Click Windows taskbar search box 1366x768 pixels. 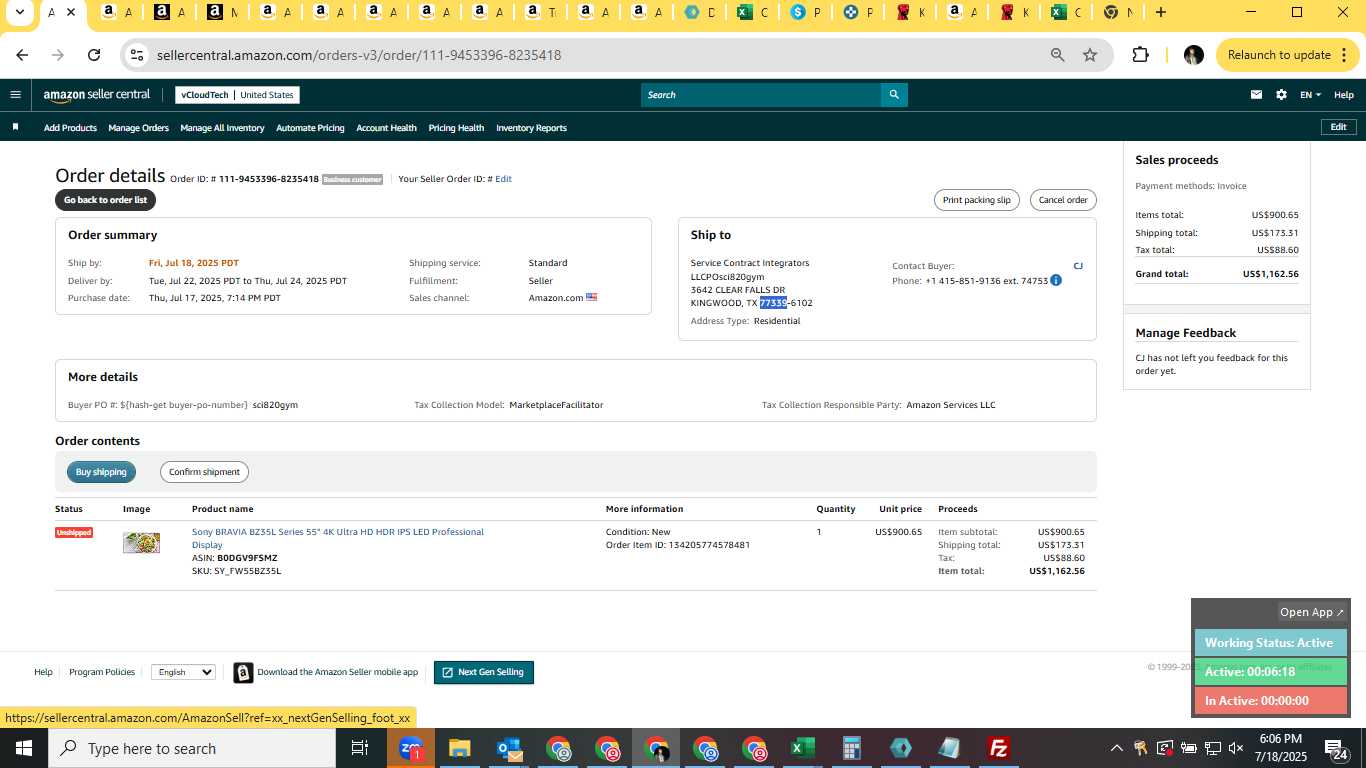[x=191, y=748]
